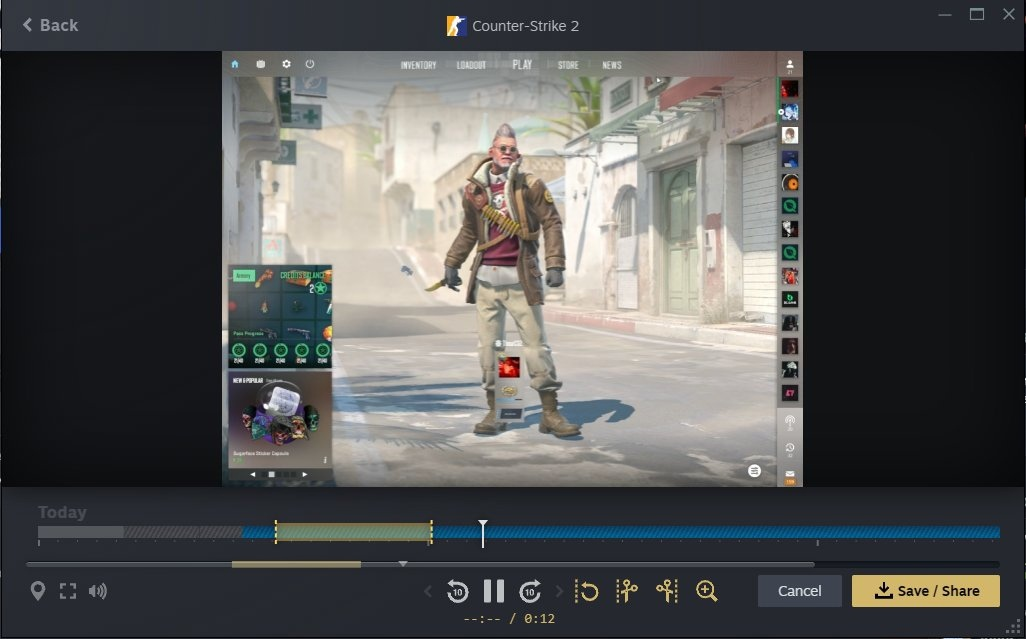Open the INVENTORY tab in the game menu
The height and width of the screenshot is (639, 1026).
418,65
